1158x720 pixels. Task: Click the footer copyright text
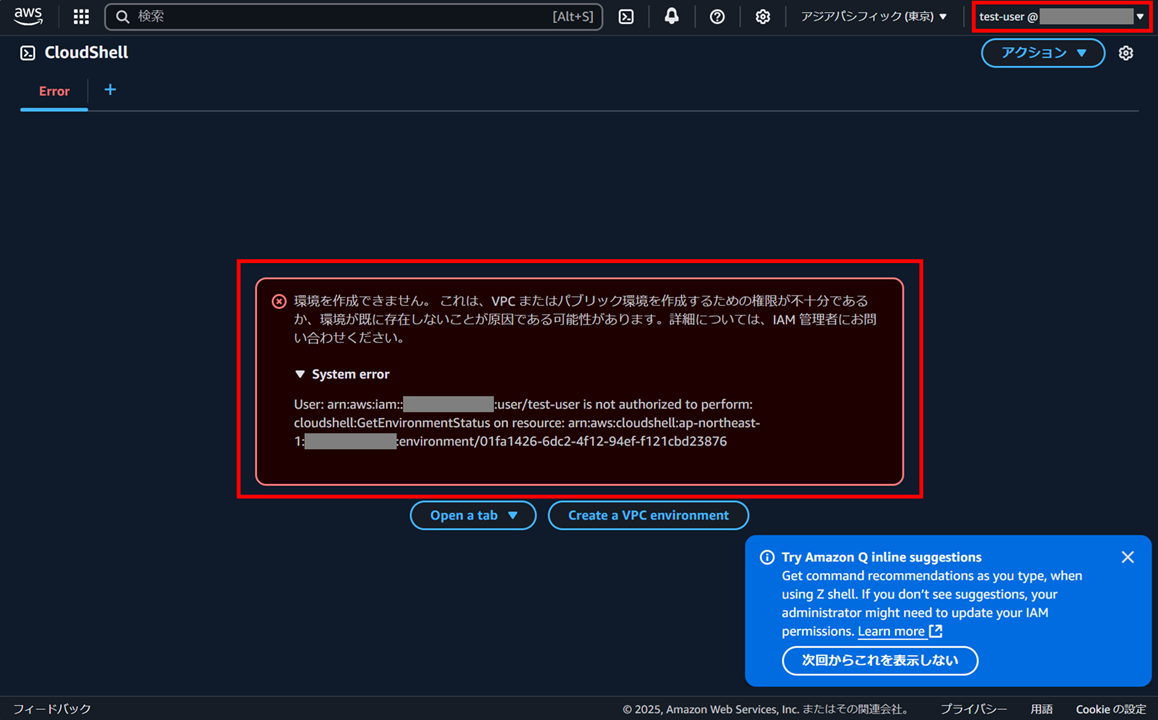coord(767,709)
